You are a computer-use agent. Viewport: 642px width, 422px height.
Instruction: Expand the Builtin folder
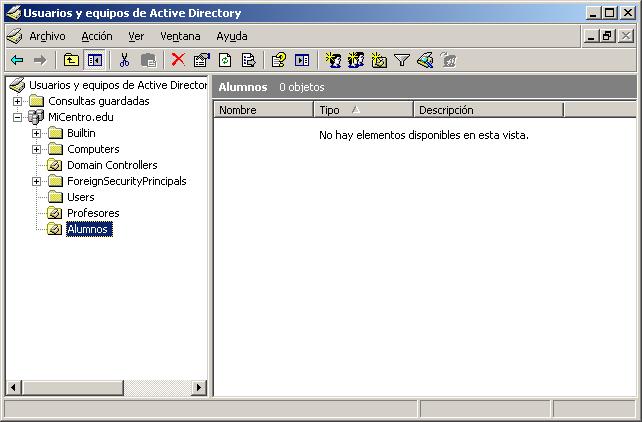(x=37, y=133)
